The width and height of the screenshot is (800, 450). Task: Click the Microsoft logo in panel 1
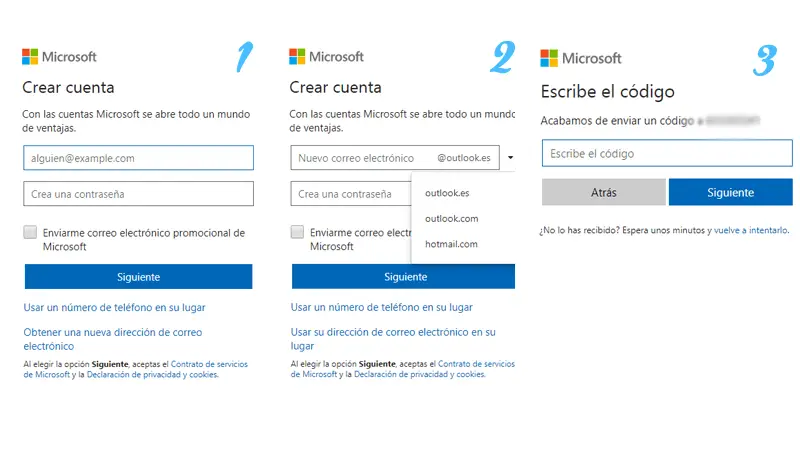pos(60,57)
